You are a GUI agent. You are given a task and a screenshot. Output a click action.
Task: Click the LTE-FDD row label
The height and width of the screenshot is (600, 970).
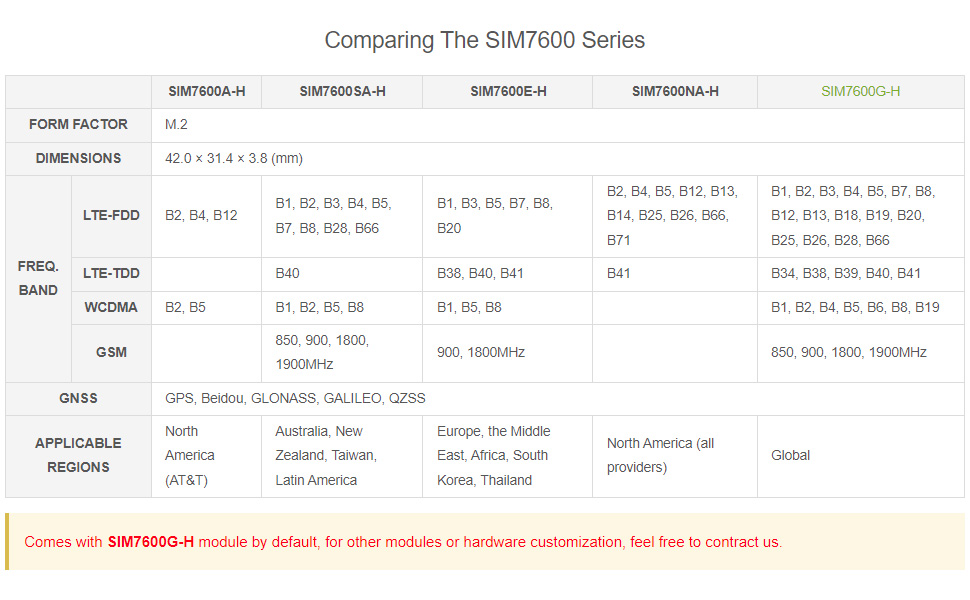[x=111, y=215]
